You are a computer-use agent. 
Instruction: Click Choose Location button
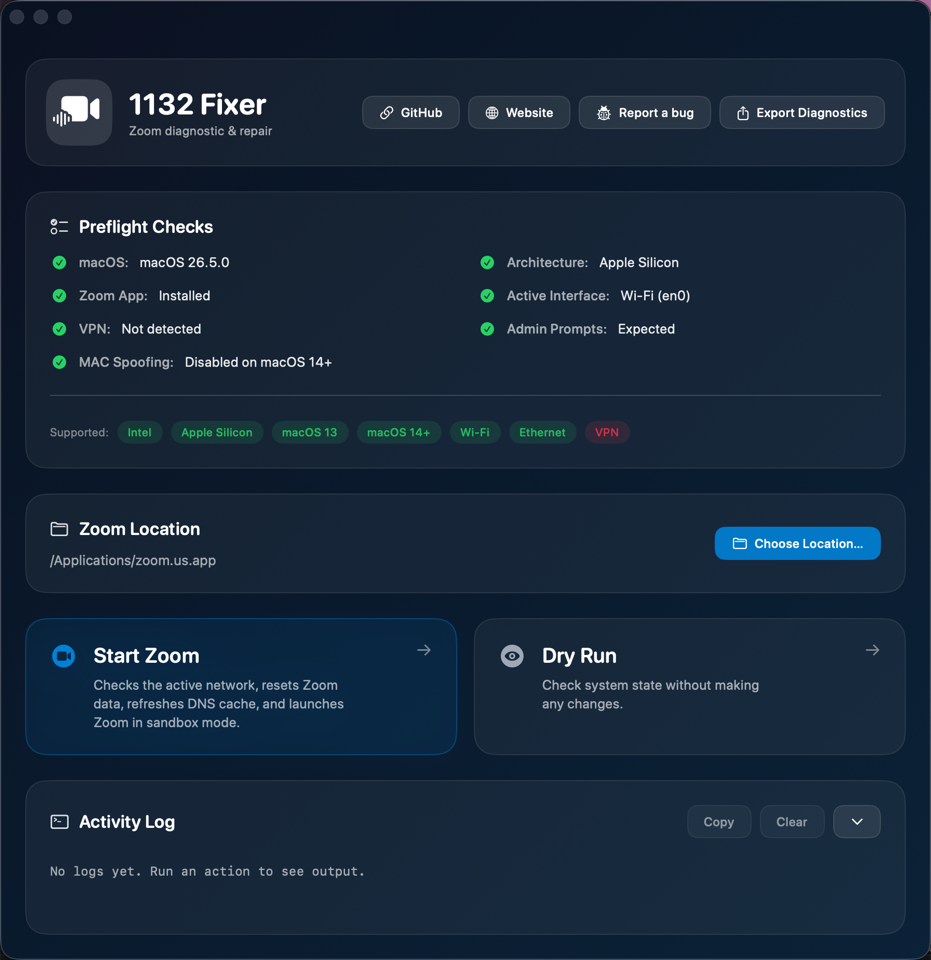click(798, 543)
